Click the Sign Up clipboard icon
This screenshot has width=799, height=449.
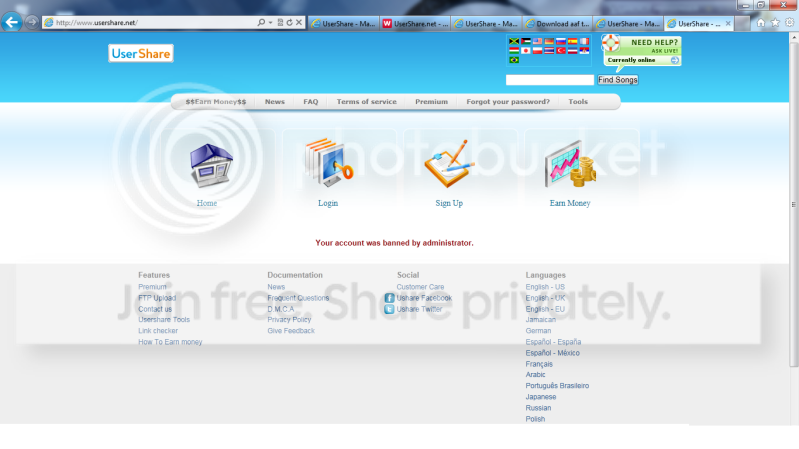[449, 164]
